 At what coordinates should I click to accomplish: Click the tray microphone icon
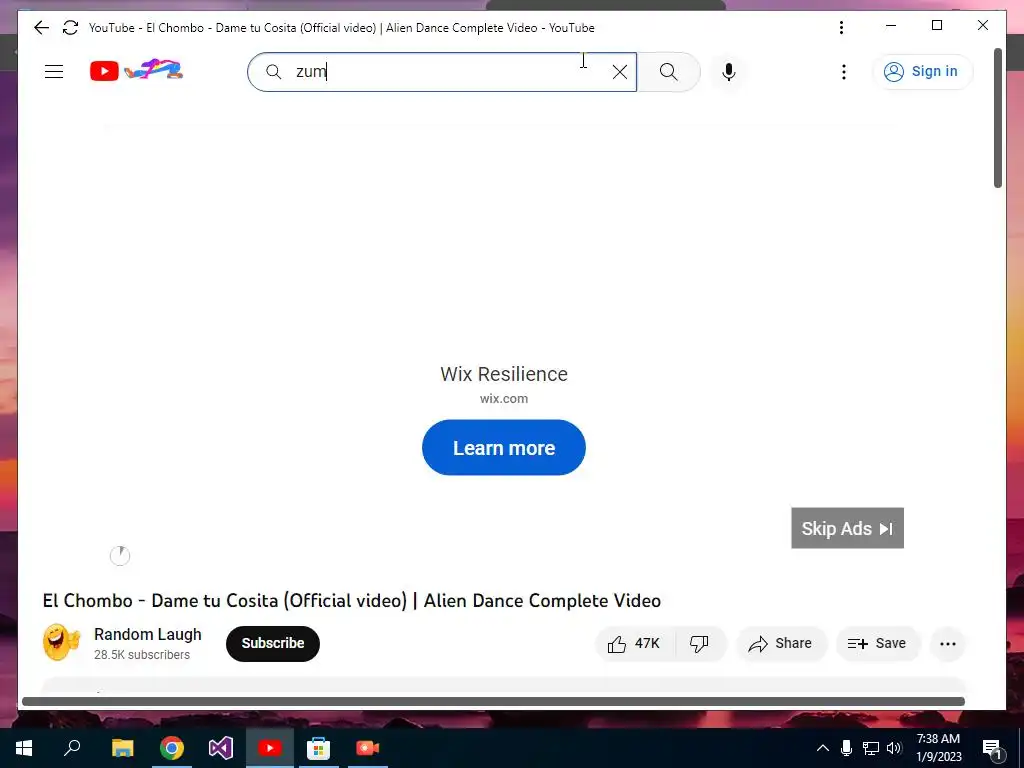pos(846,748)
